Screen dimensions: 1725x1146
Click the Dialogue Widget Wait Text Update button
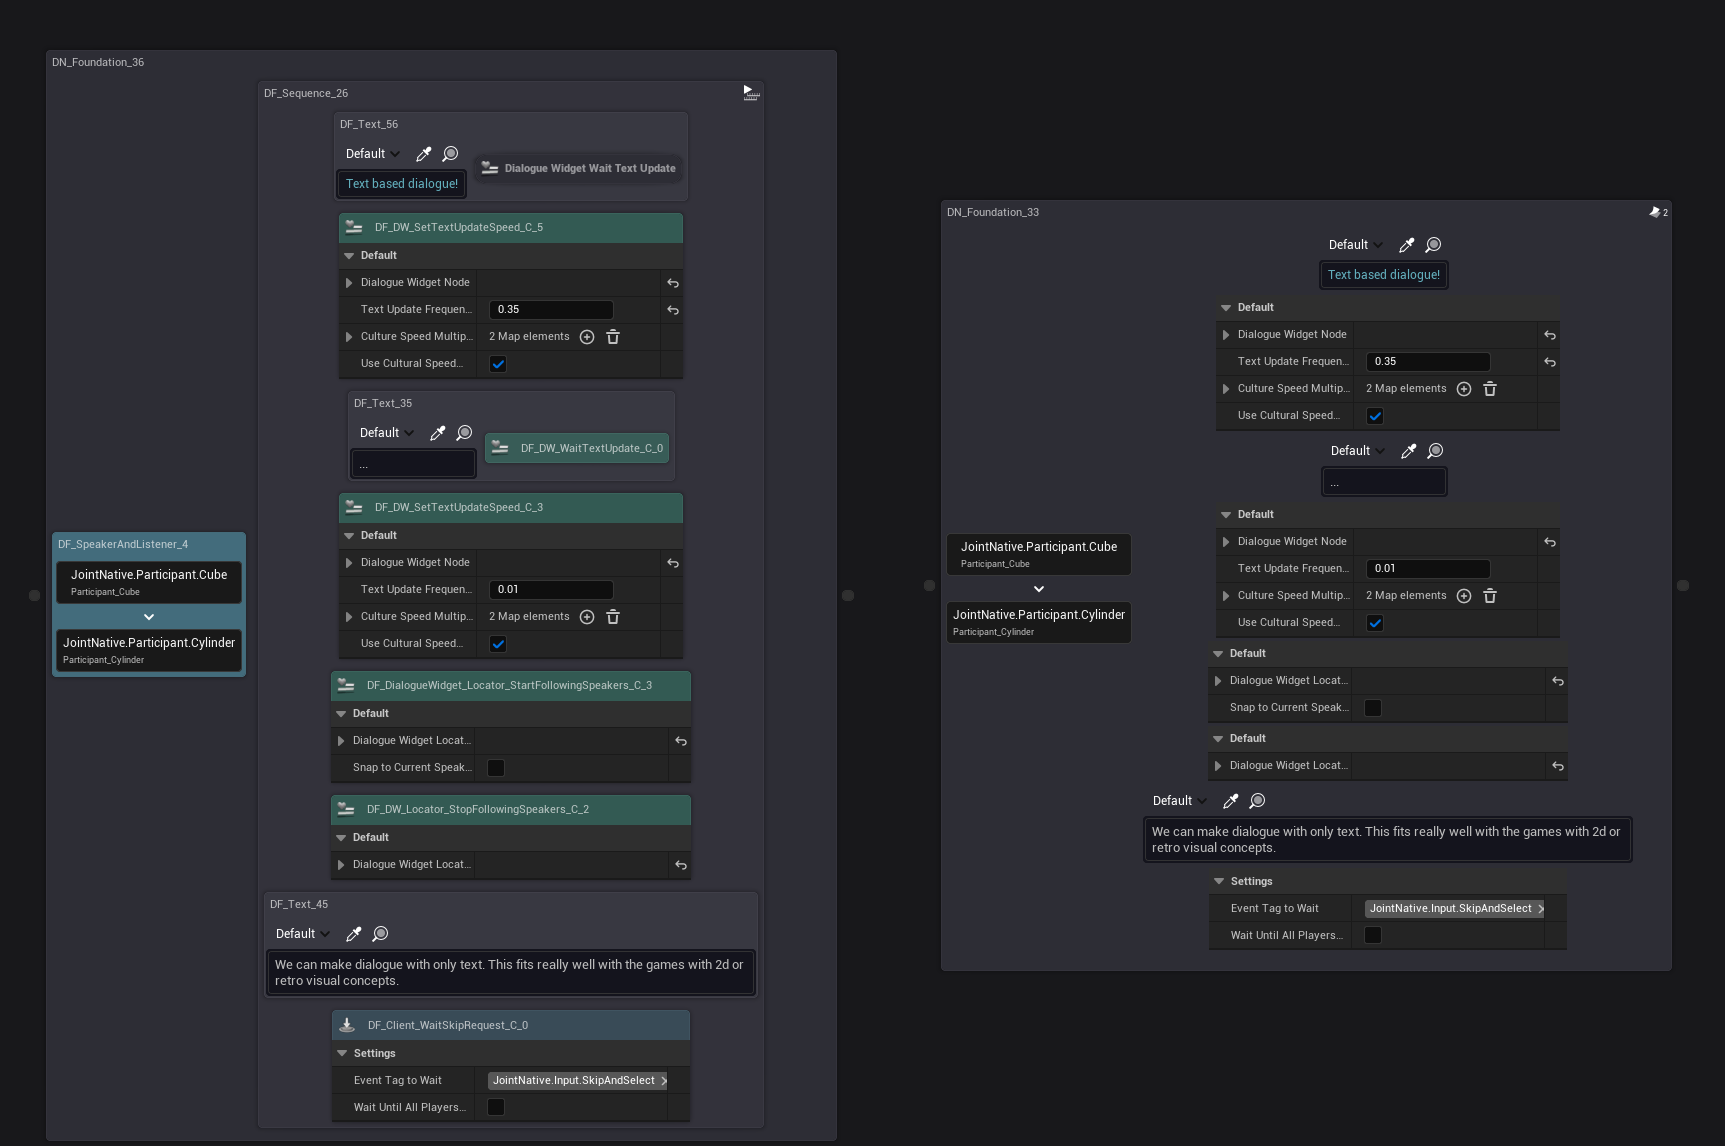tap(579, 168)
